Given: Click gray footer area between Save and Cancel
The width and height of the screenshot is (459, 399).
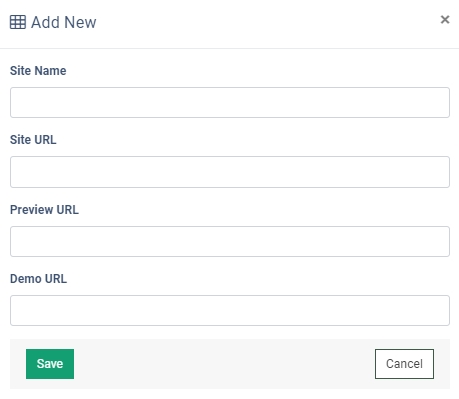Looking at the screenshot, I should pos(224,364).
